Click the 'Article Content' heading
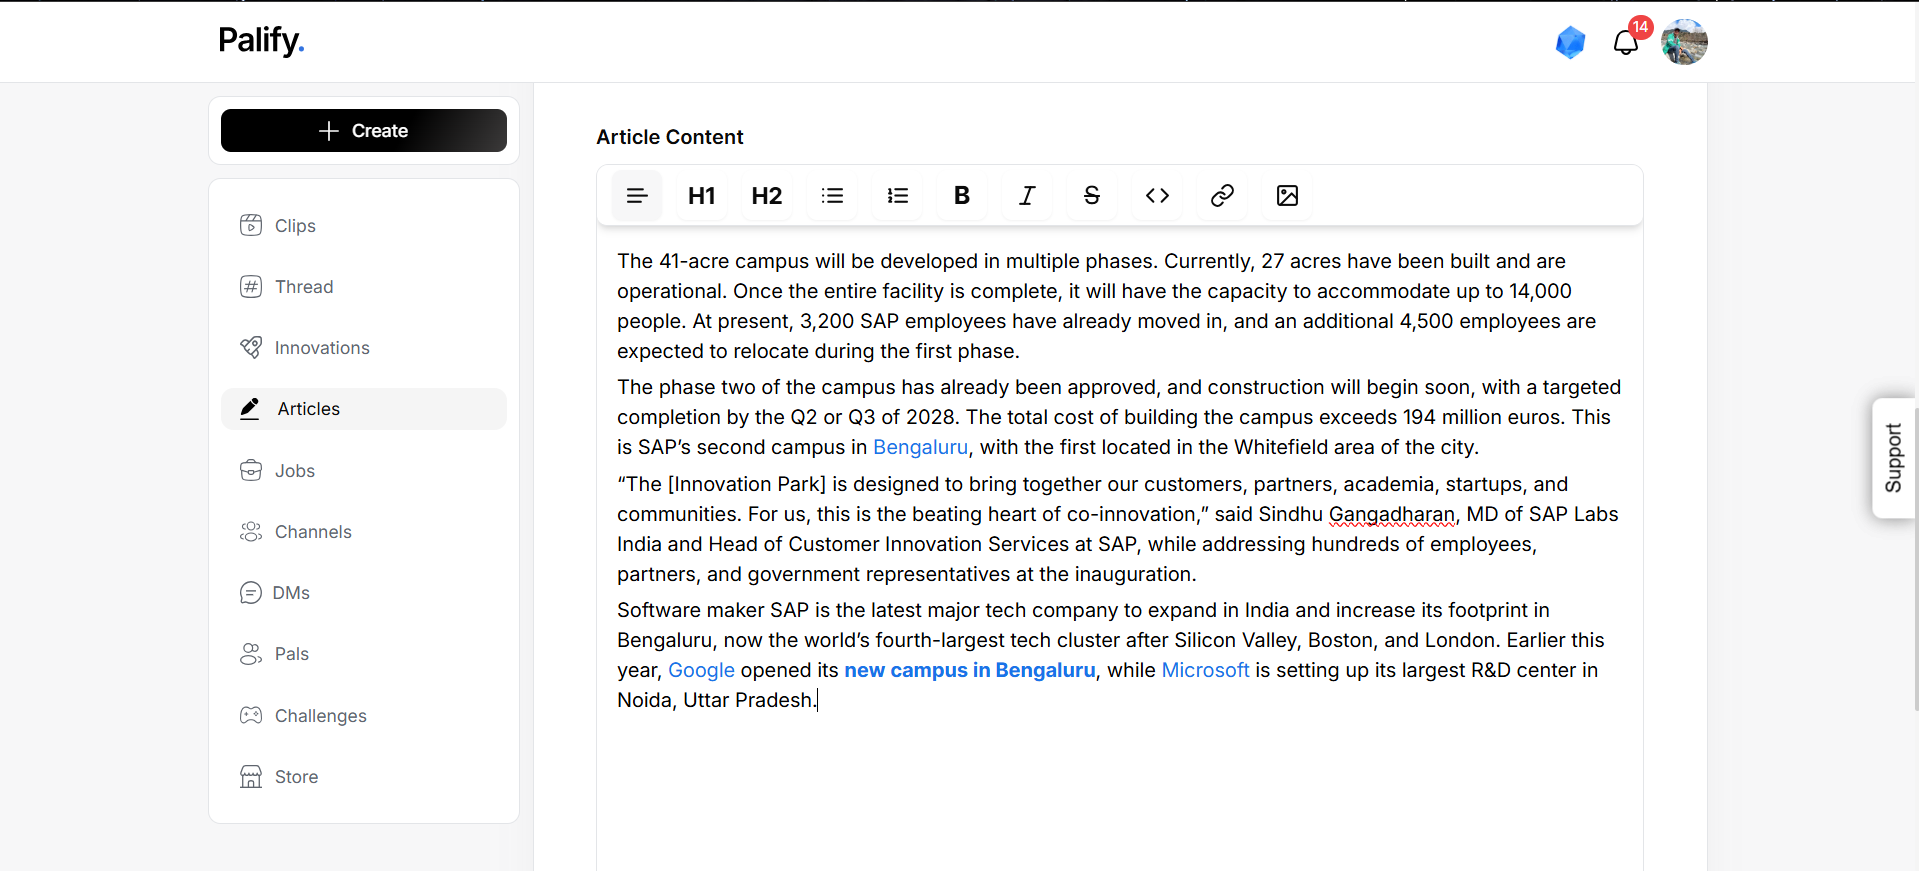 [670, 137]
